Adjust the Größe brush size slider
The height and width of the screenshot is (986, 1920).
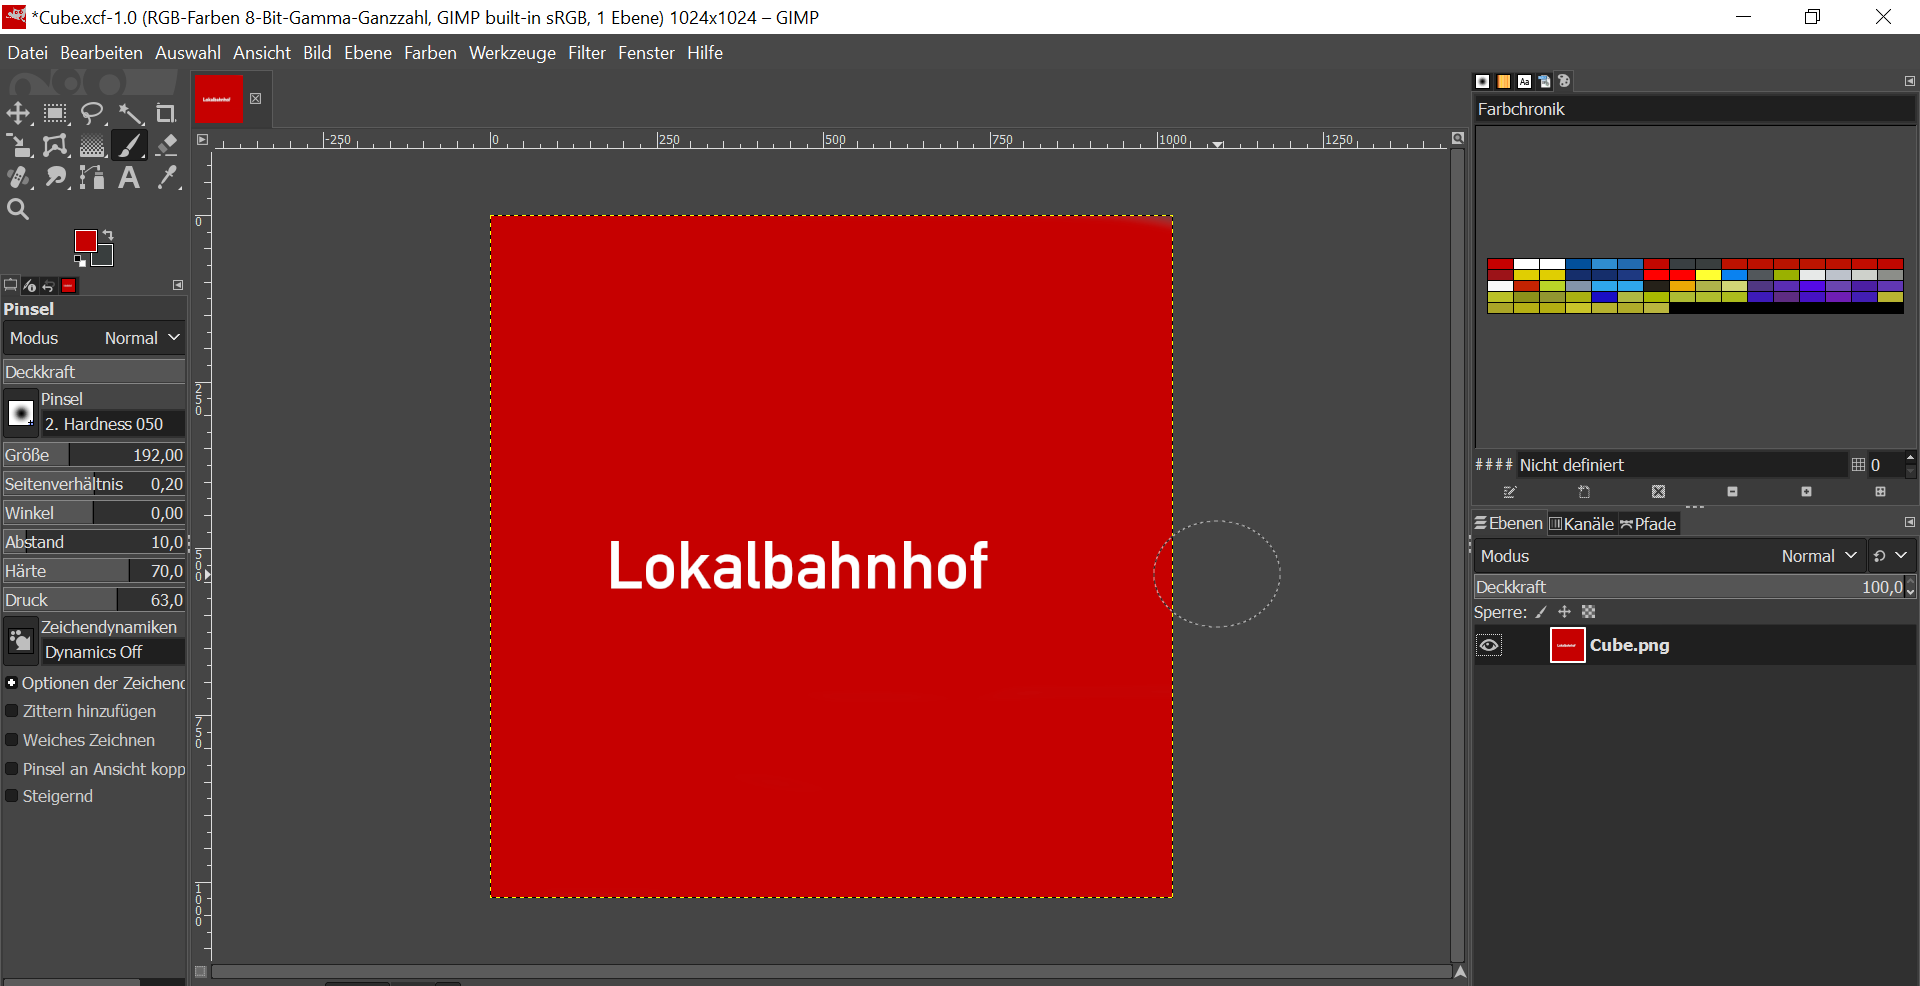coord(94,455)
